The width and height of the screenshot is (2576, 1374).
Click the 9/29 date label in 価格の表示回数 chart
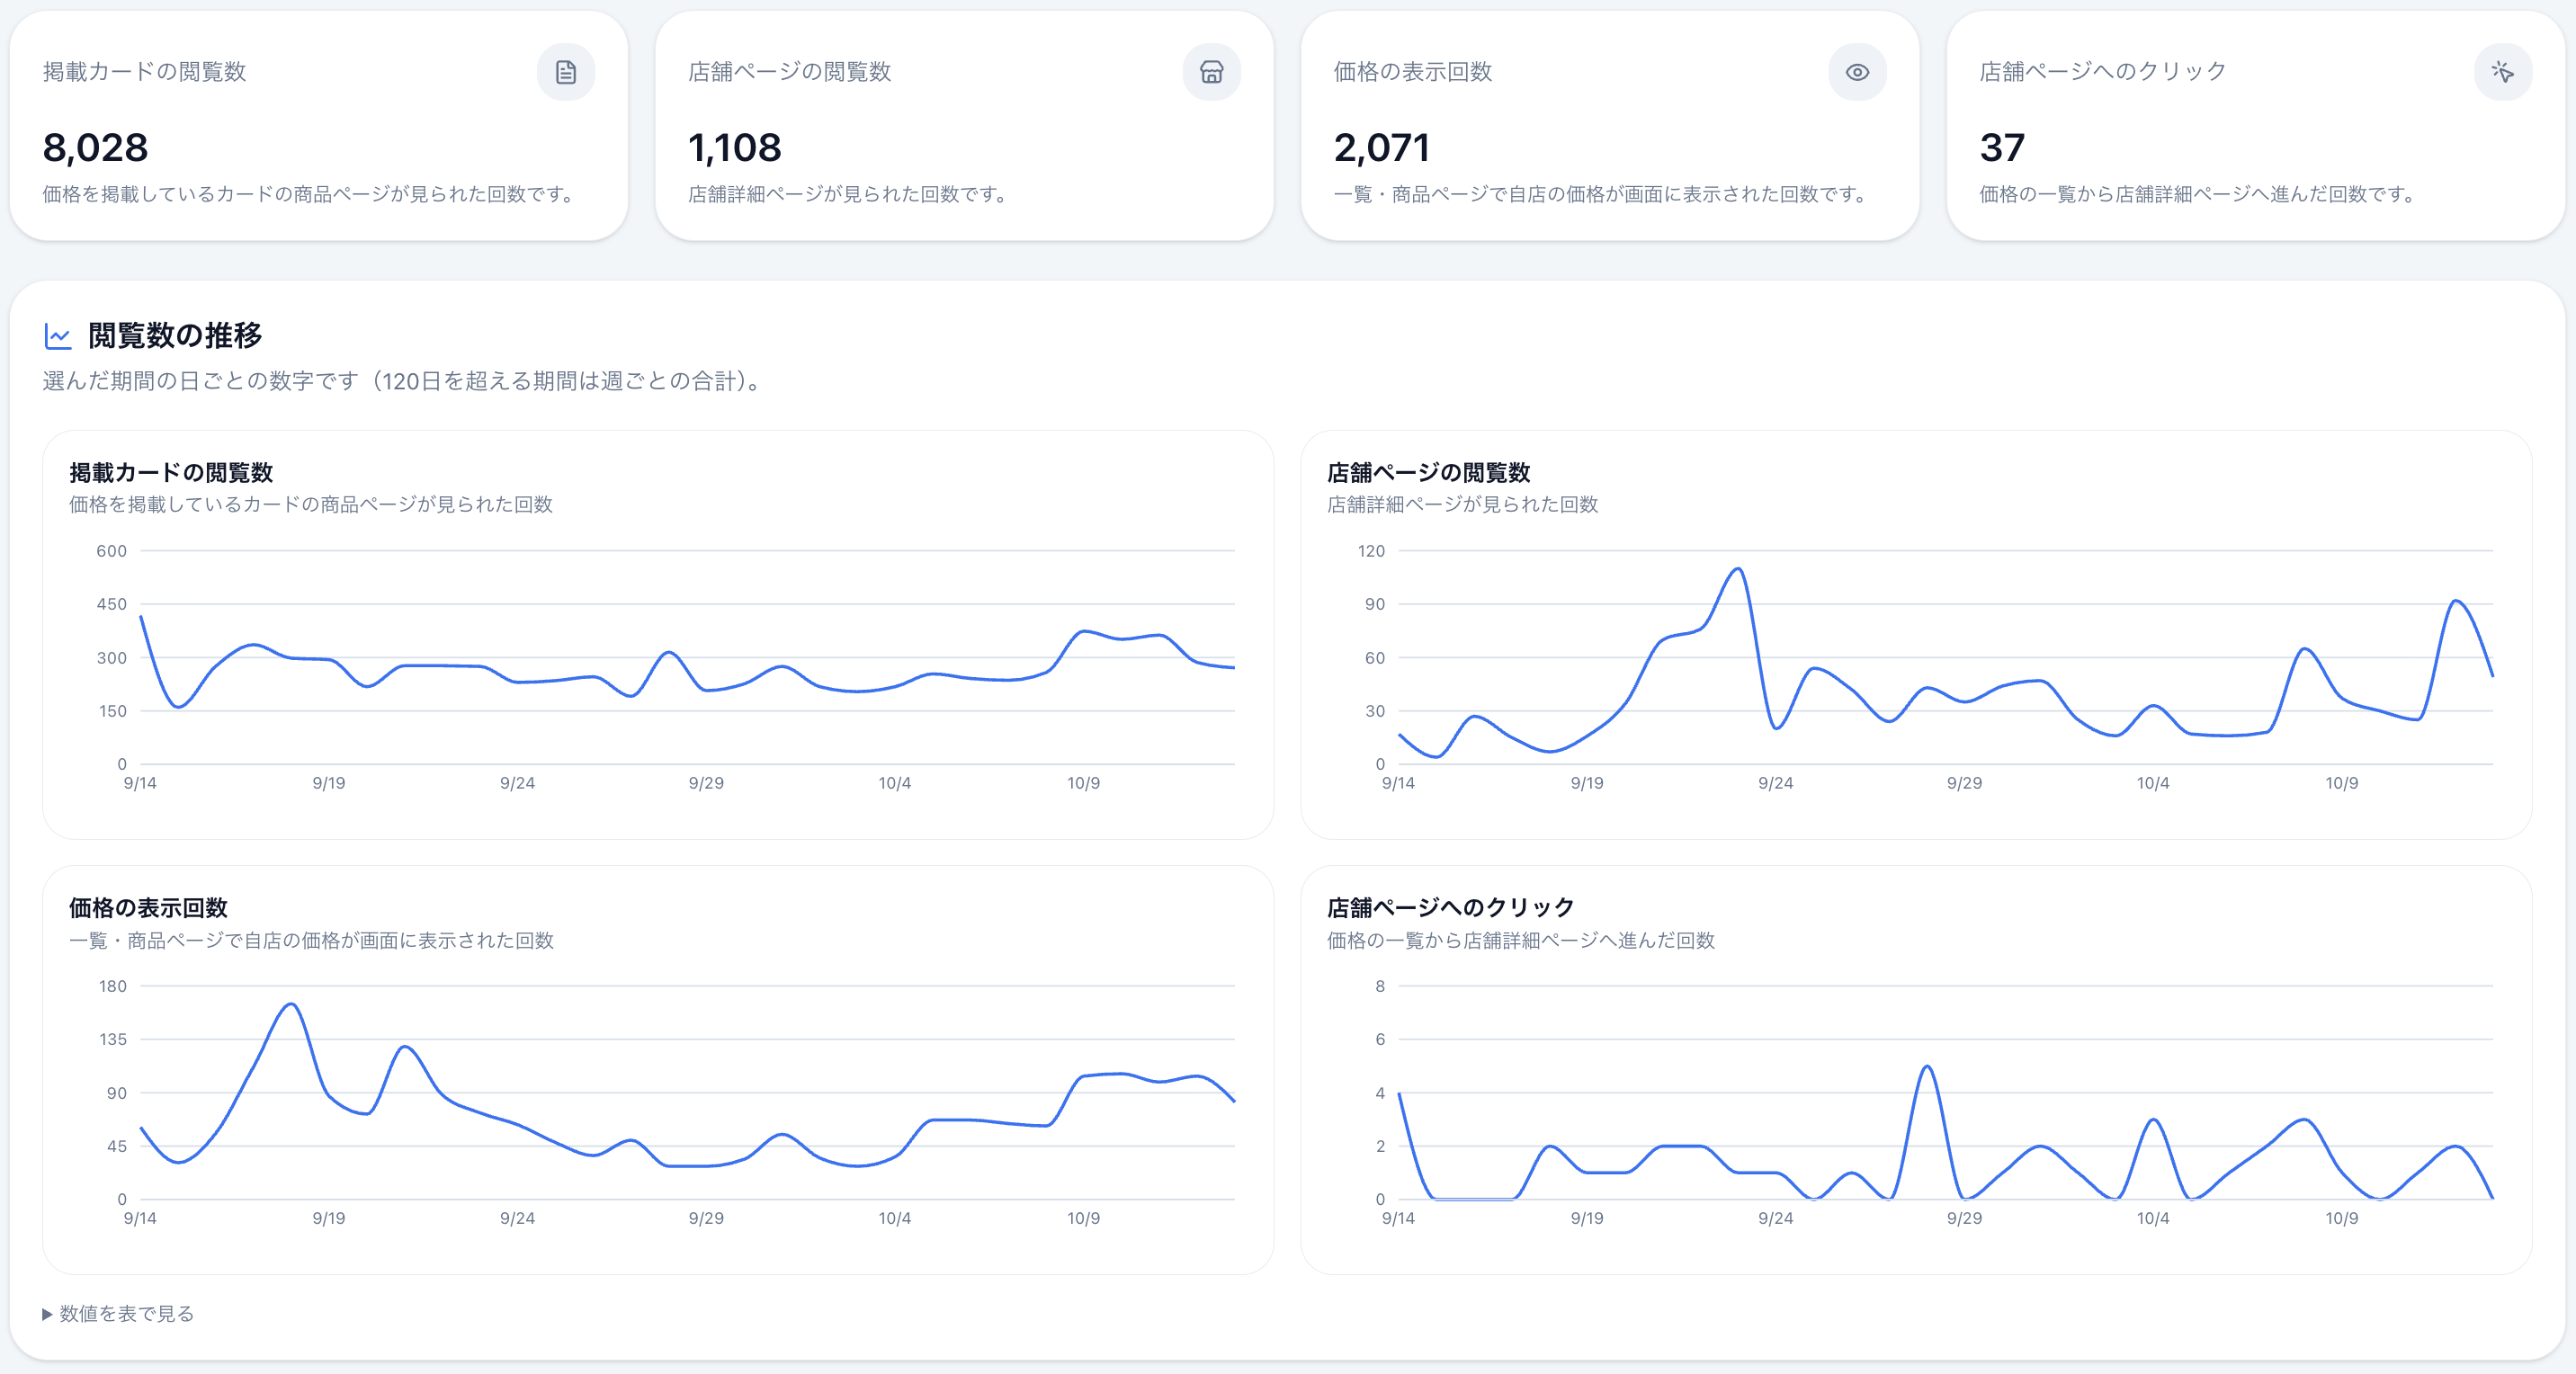[x=706, y=1218]
